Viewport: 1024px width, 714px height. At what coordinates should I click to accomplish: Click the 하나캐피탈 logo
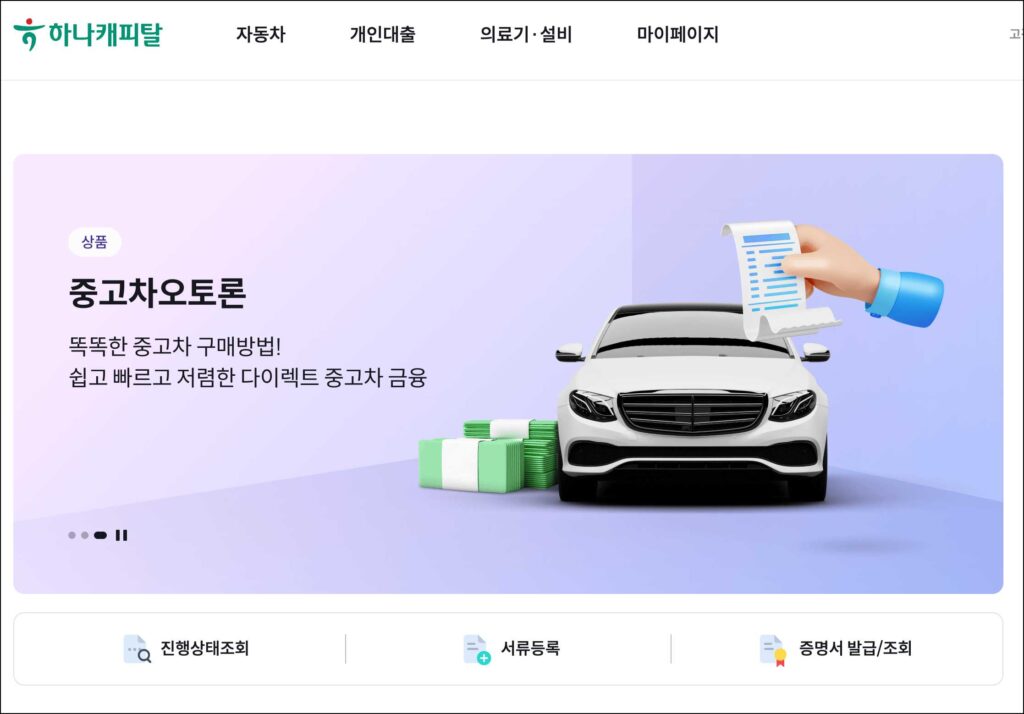tap(88, 34)
